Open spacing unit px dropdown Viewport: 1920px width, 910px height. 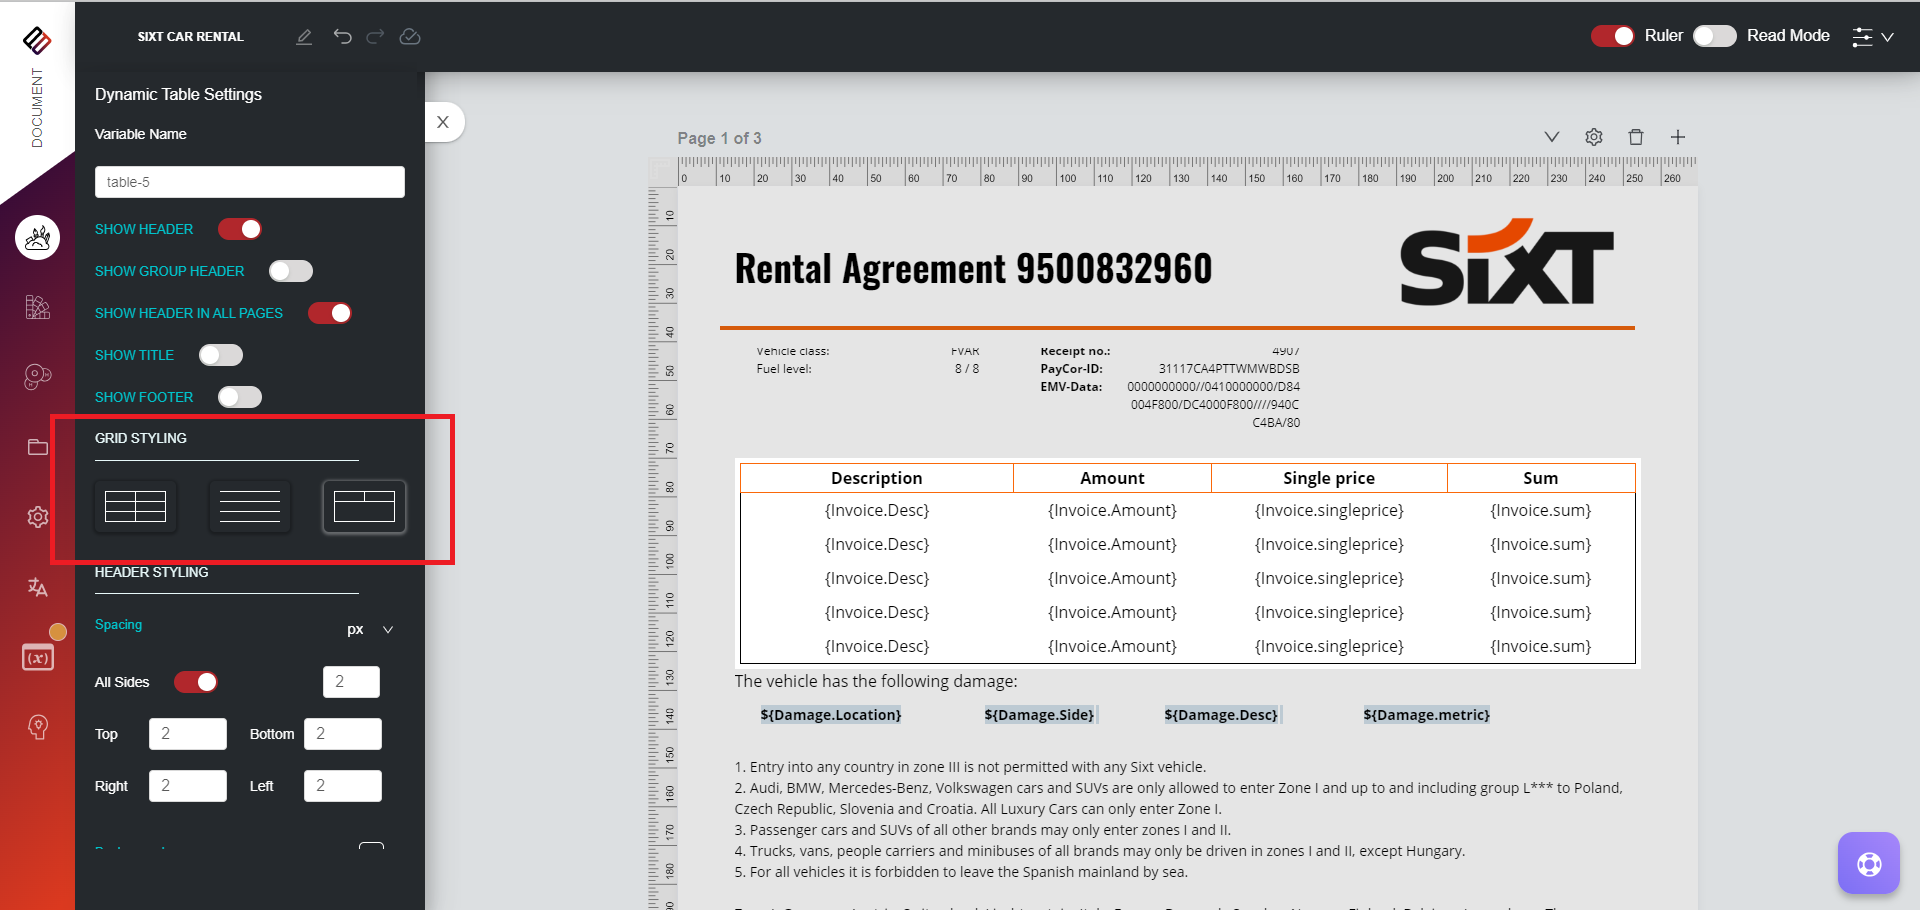click(x=371, y=629)
